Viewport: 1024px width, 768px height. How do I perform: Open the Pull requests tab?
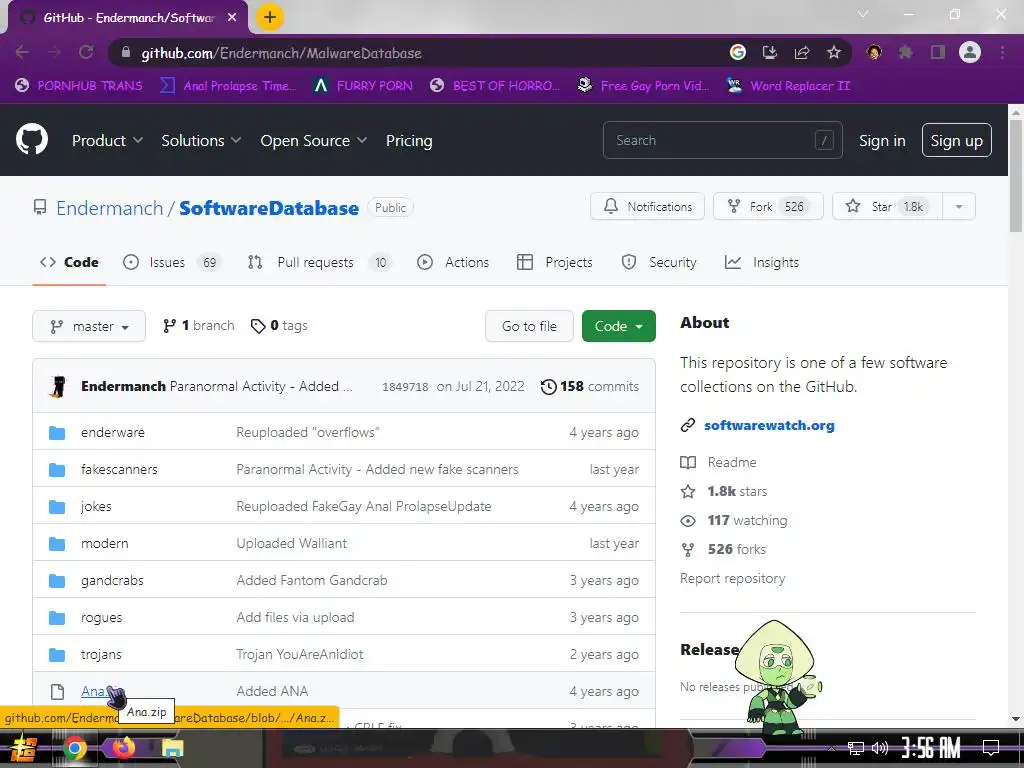point(319,263)
